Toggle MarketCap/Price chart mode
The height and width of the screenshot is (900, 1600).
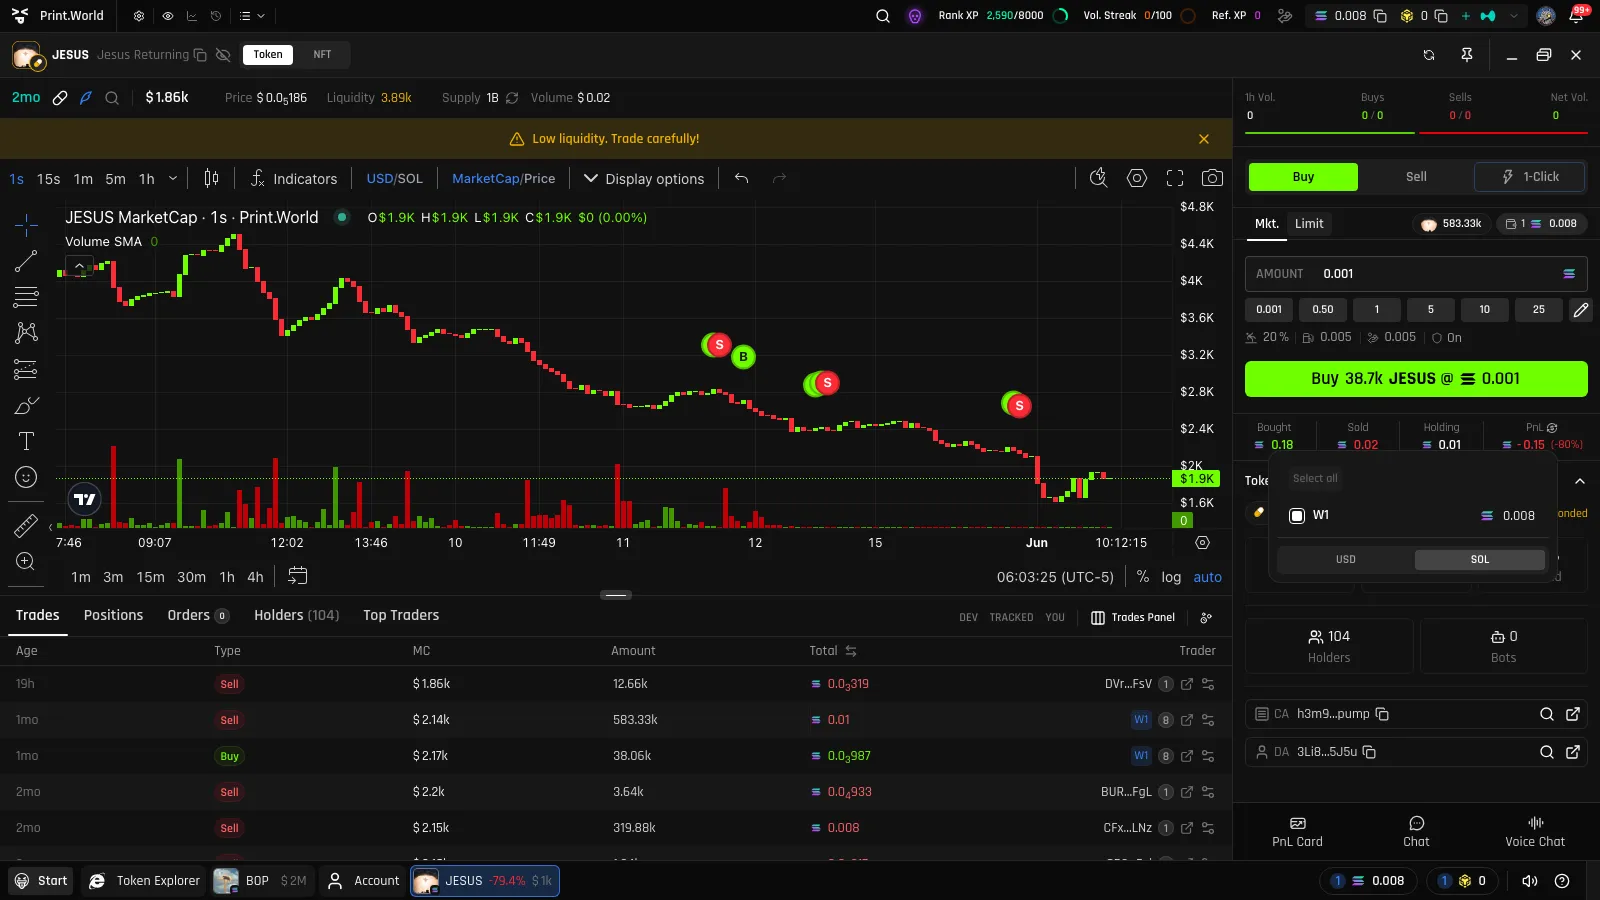[x=503, y=178]
